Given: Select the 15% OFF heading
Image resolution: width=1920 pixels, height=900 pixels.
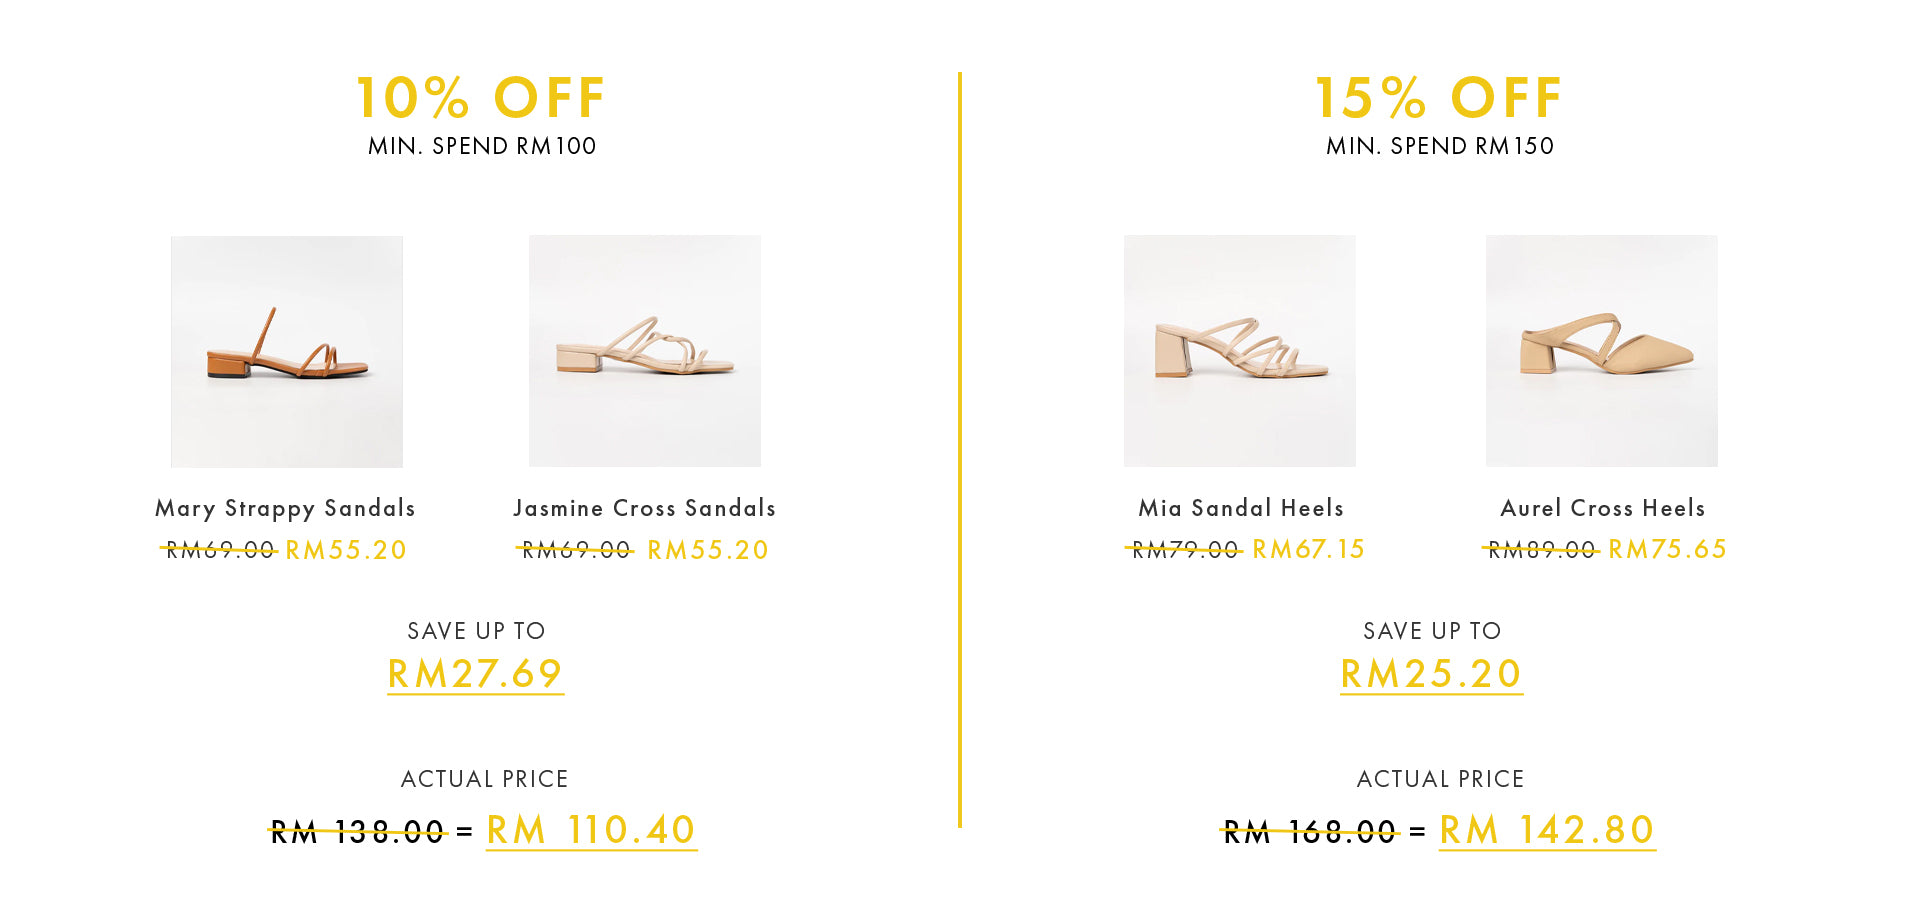Looking at the screenshot, I should 1439,98.
